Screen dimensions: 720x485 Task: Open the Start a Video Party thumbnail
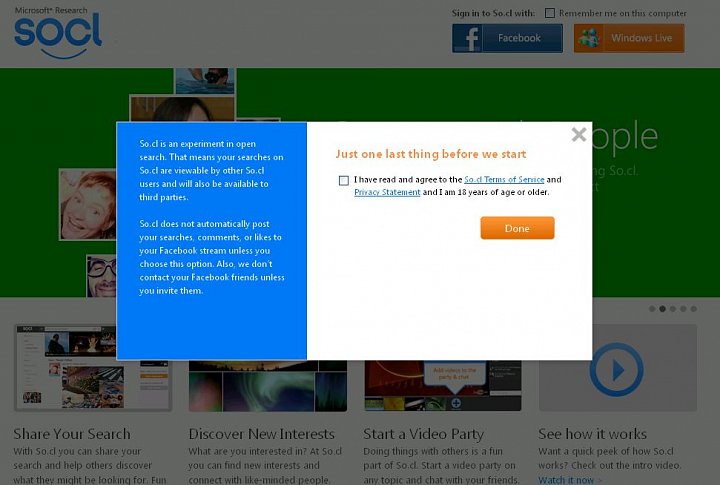443,386
